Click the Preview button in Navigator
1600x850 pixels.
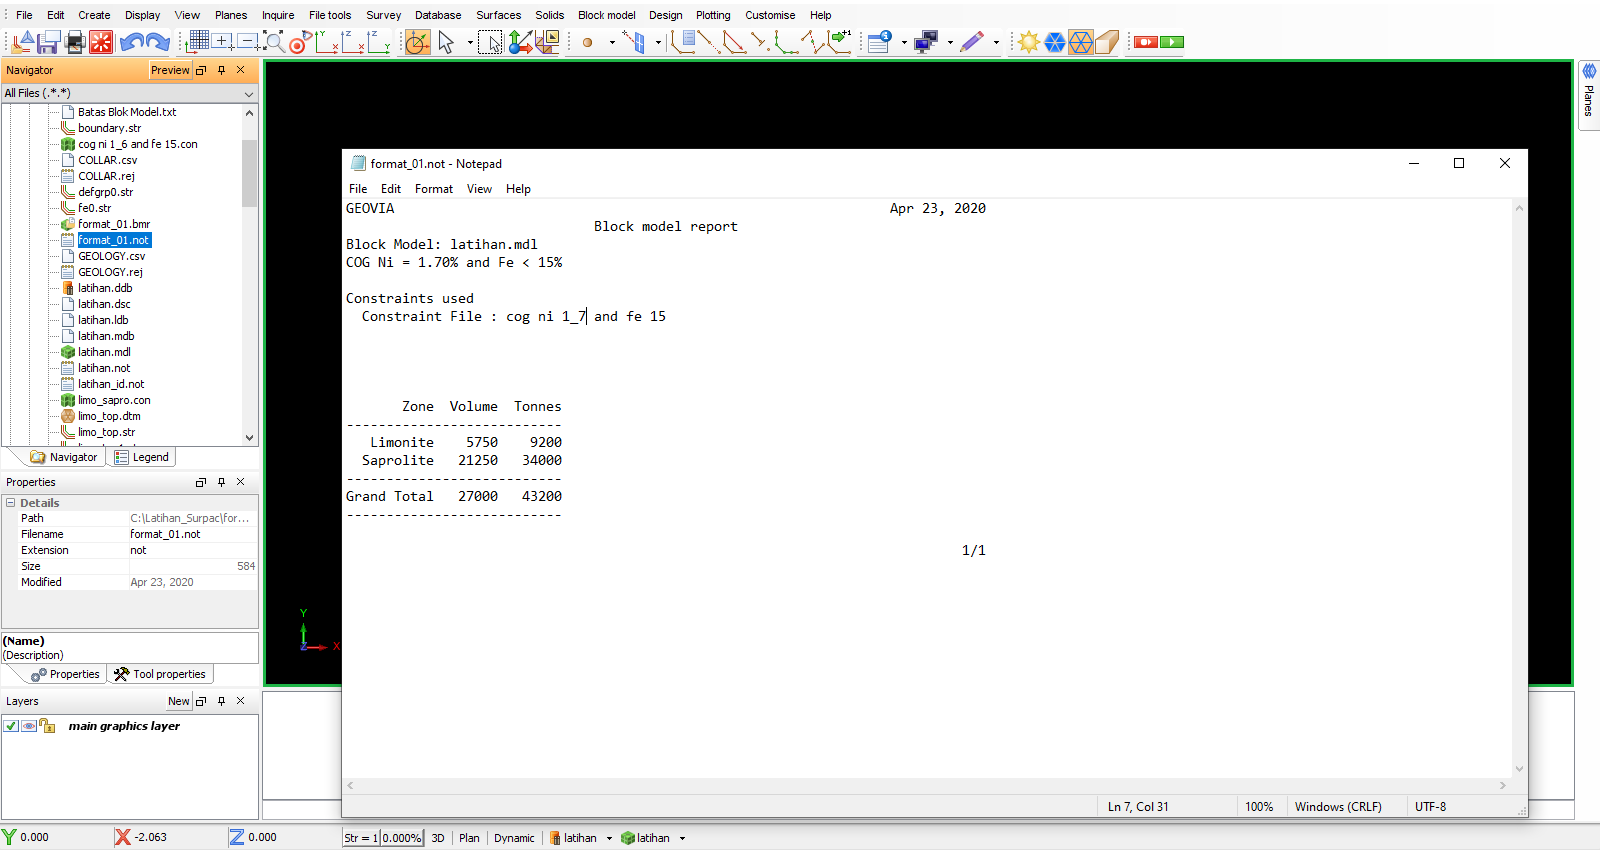[169, 70]
